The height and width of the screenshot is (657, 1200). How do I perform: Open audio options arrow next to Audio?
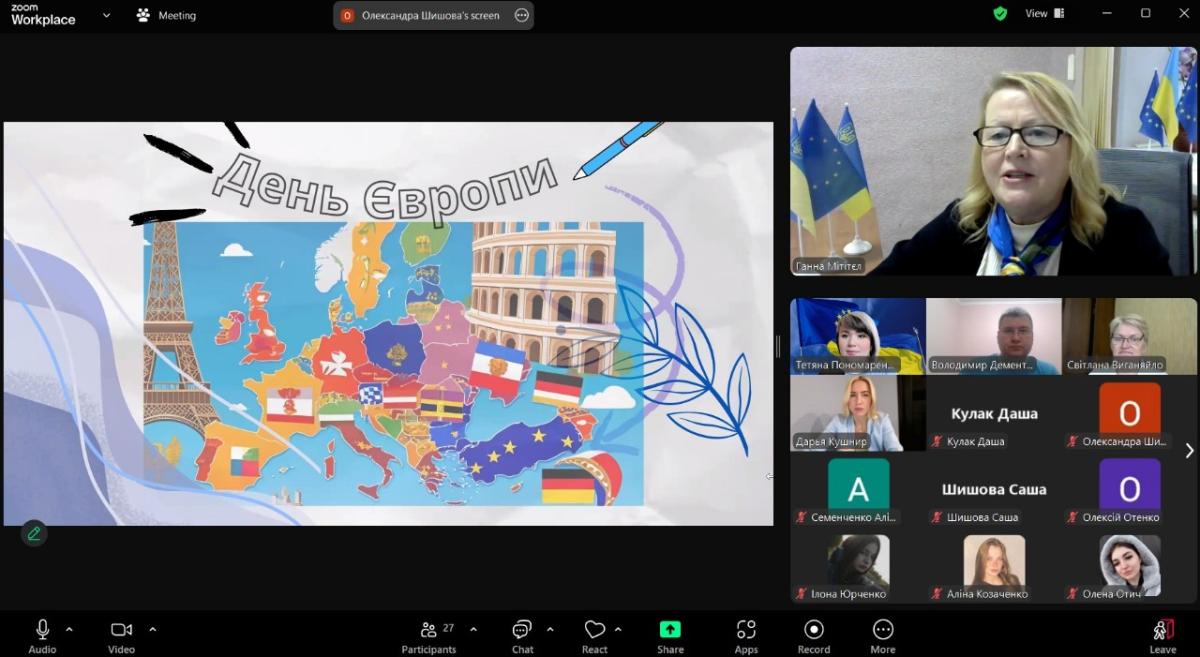[69, 629]
